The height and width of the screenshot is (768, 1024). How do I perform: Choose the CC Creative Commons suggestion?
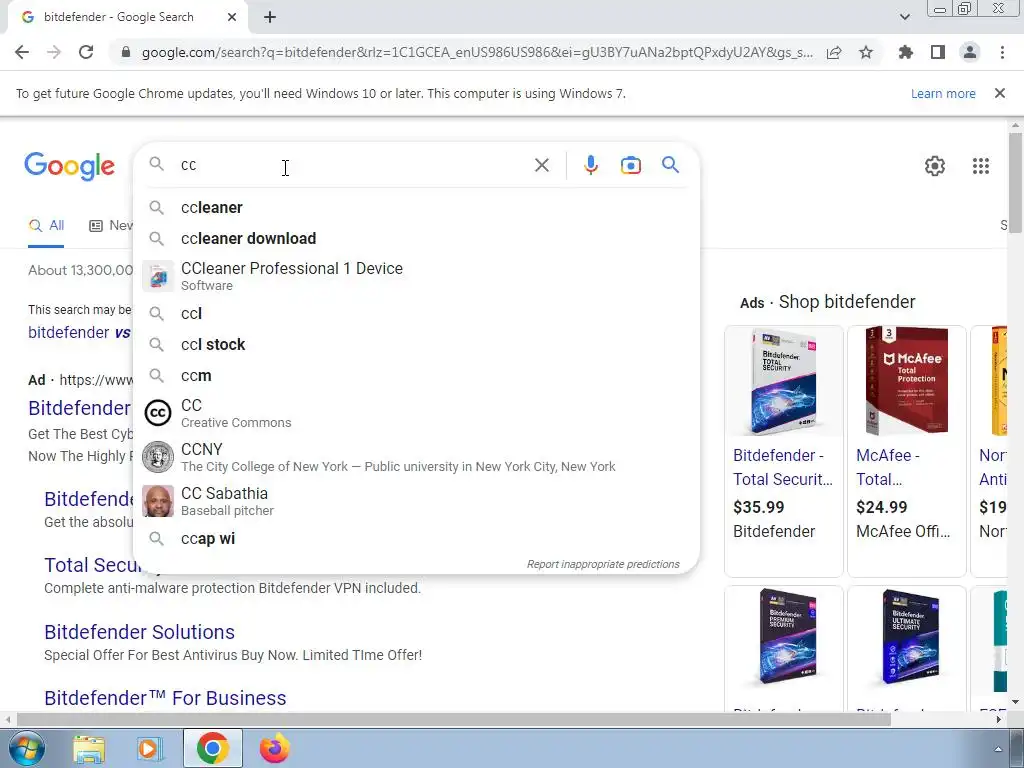point(416,413)
